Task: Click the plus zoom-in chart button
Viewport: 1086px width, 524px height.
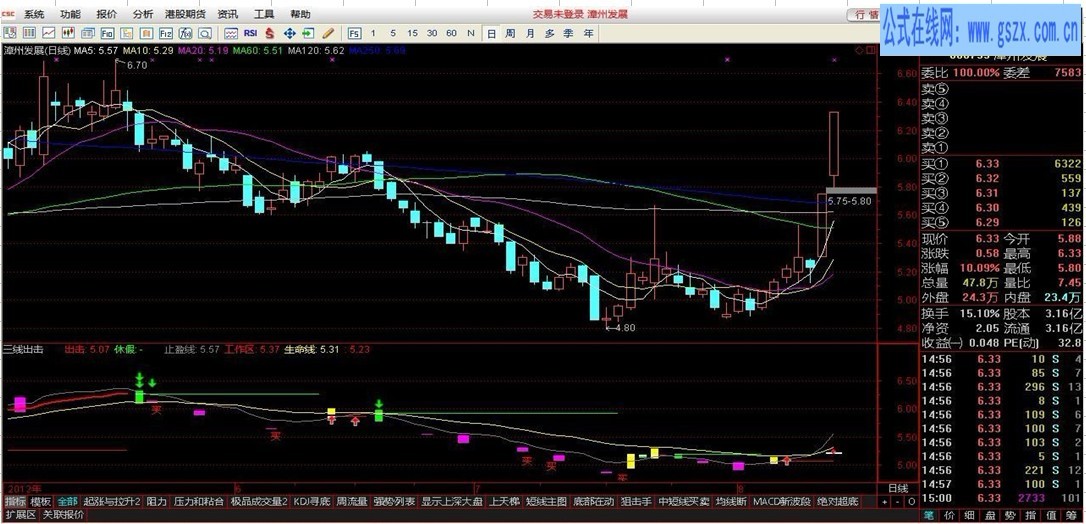Action: pyautogui.click(x=885, y=501)
